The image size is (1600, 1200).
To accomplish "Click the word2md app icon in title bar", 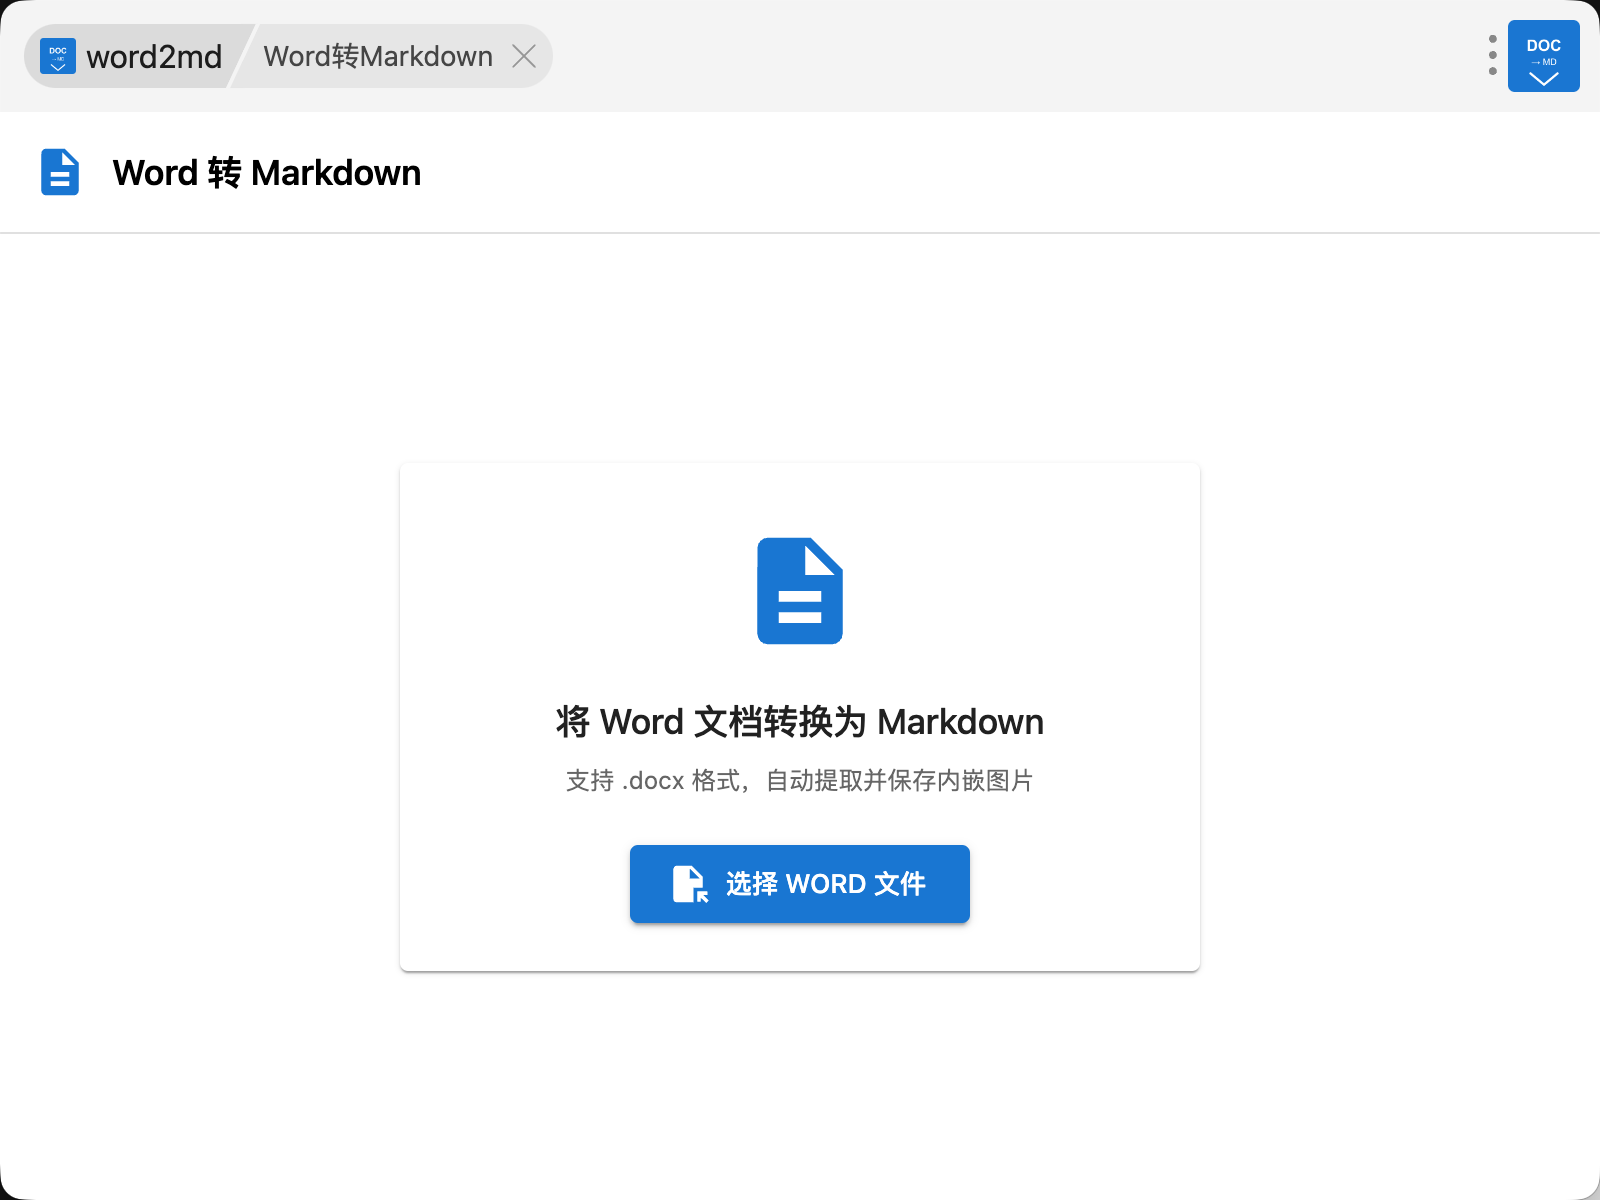I will click(58, 57).
